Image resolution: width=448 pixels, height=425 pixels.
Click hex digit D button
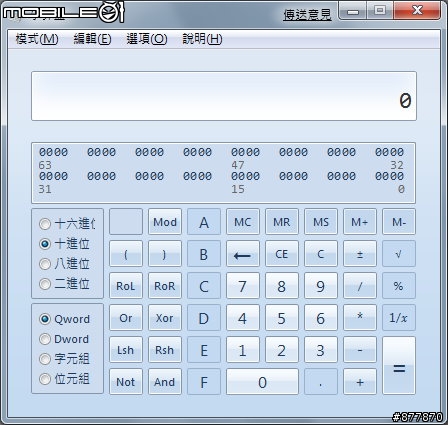204,318
